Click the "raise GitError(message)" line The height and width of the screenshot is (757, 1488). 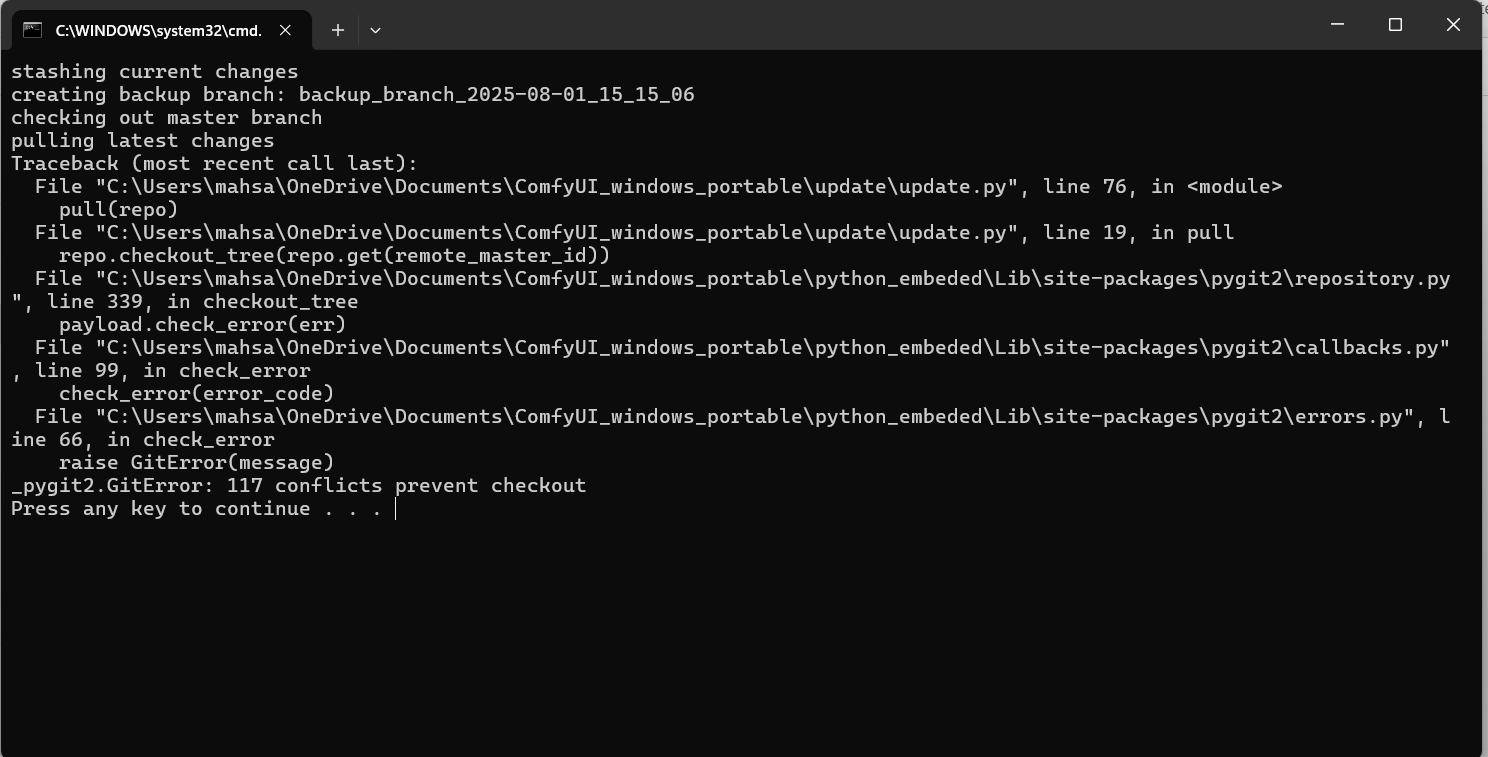(196, 463)
